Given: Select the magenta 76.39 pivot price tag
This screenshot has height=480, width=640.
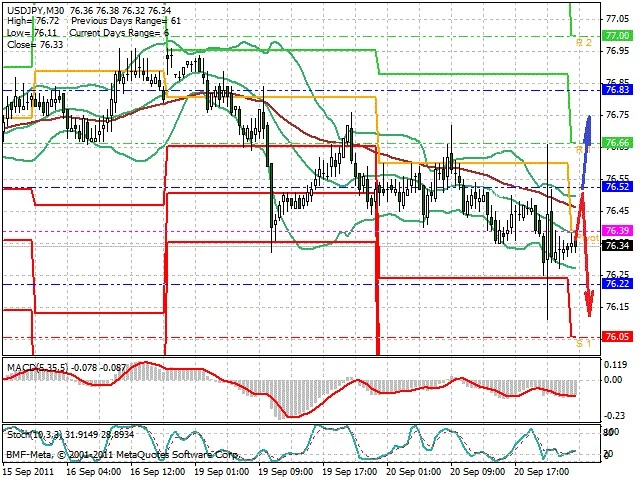Looking at the screenshot, I should (618, 231).
